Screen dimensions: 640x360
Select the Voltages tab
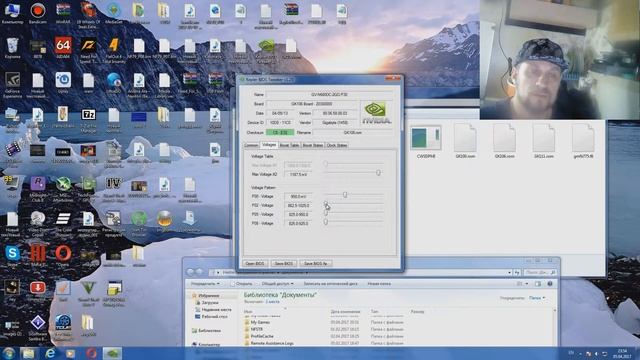(x=269, y=145)
